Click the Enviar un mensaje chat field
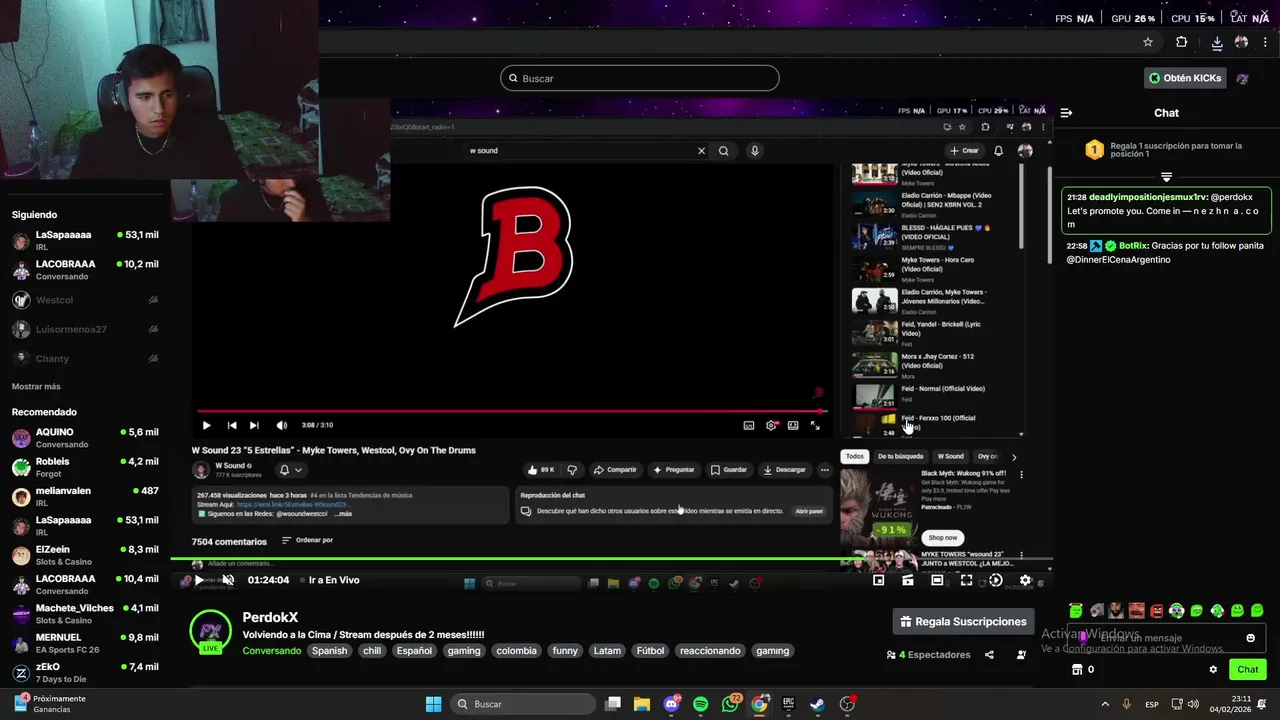 point(1166,638)
